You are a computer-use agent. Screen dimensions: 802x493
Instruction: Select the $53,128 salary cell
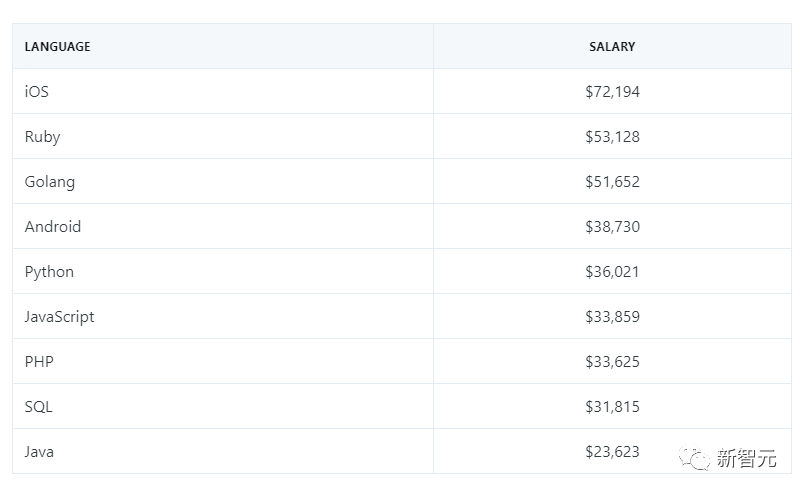(x=612, y=137)
